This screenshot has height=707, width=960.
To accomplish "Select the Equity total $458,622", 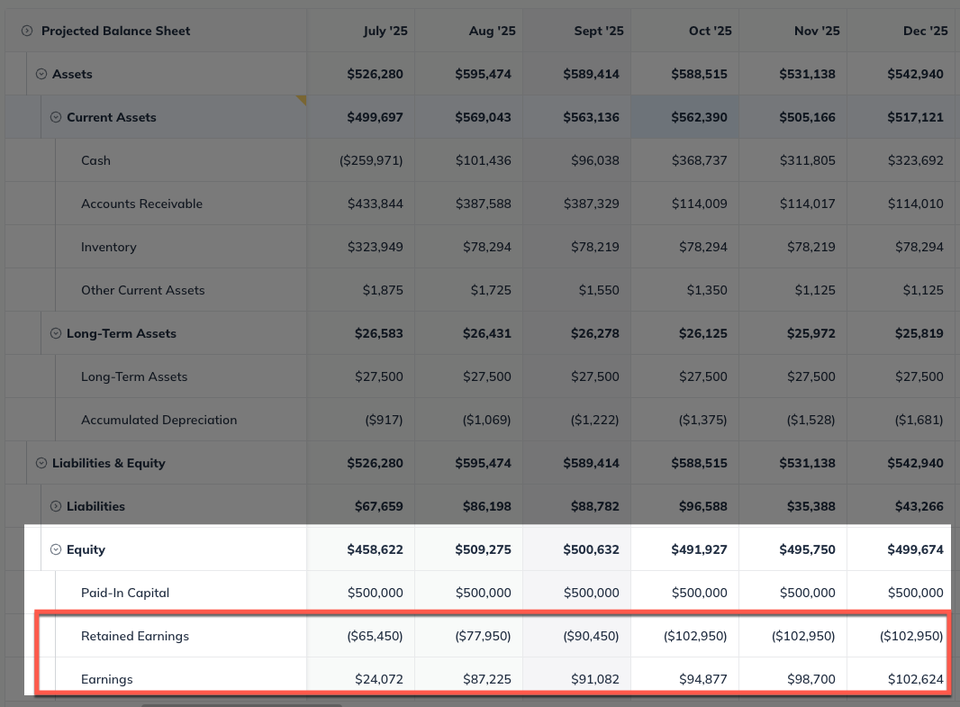I will click(375, 550).
